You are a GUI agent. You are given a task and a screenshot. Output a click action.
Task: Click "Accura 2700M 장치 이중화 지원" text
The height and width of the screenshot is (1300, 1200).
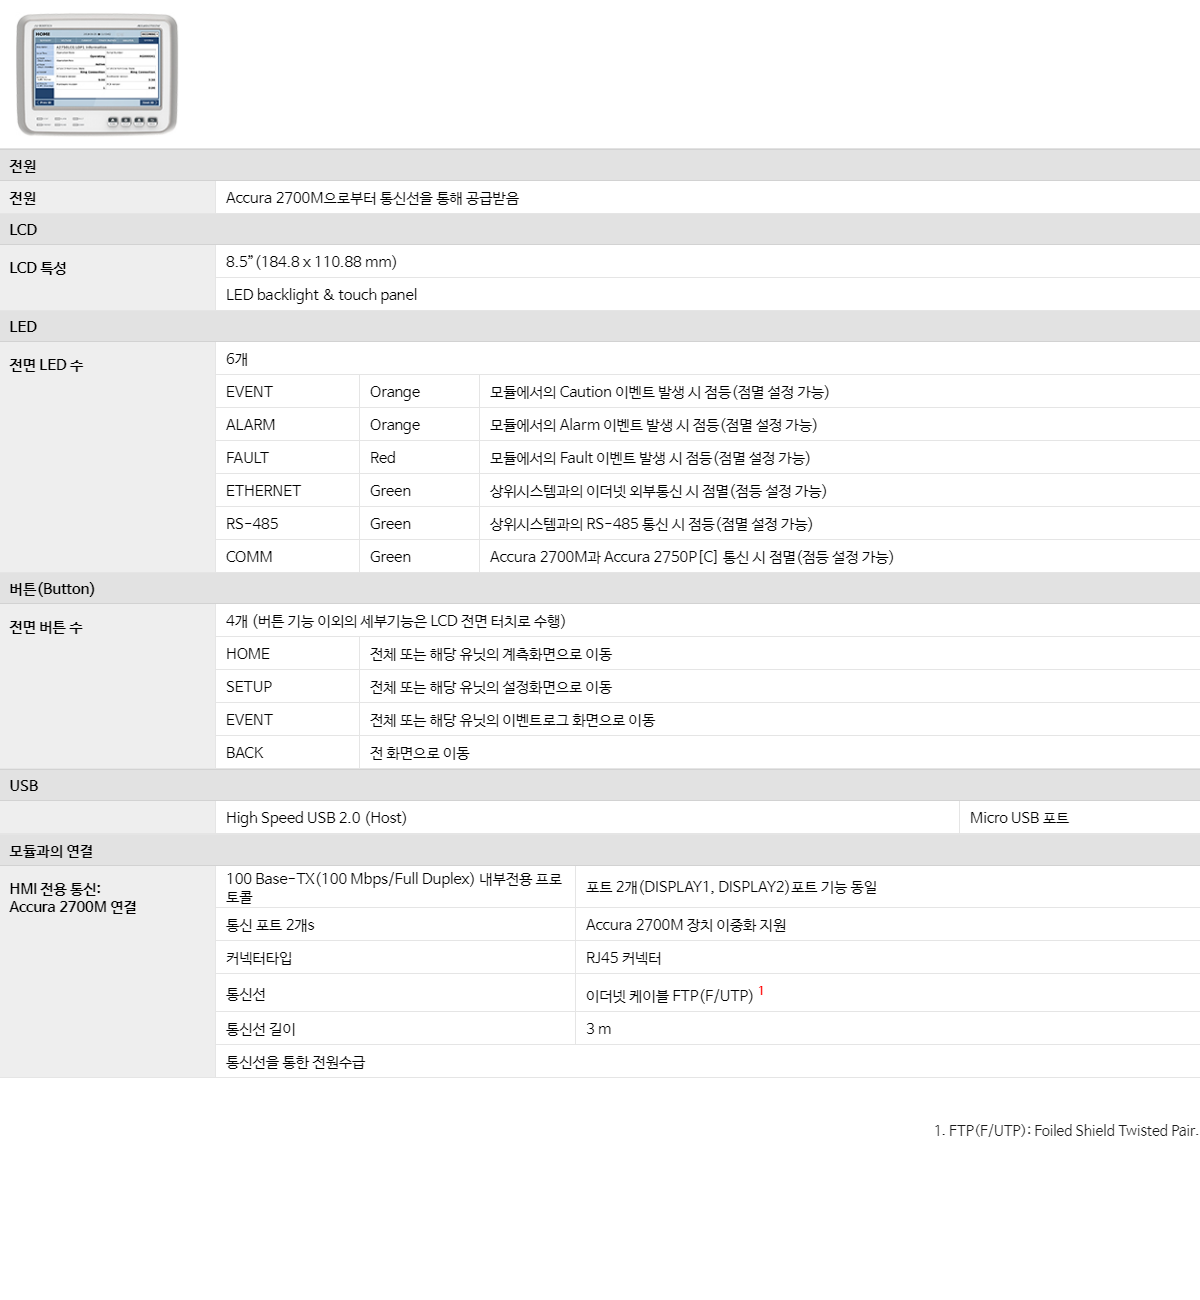tap(686, 925)
